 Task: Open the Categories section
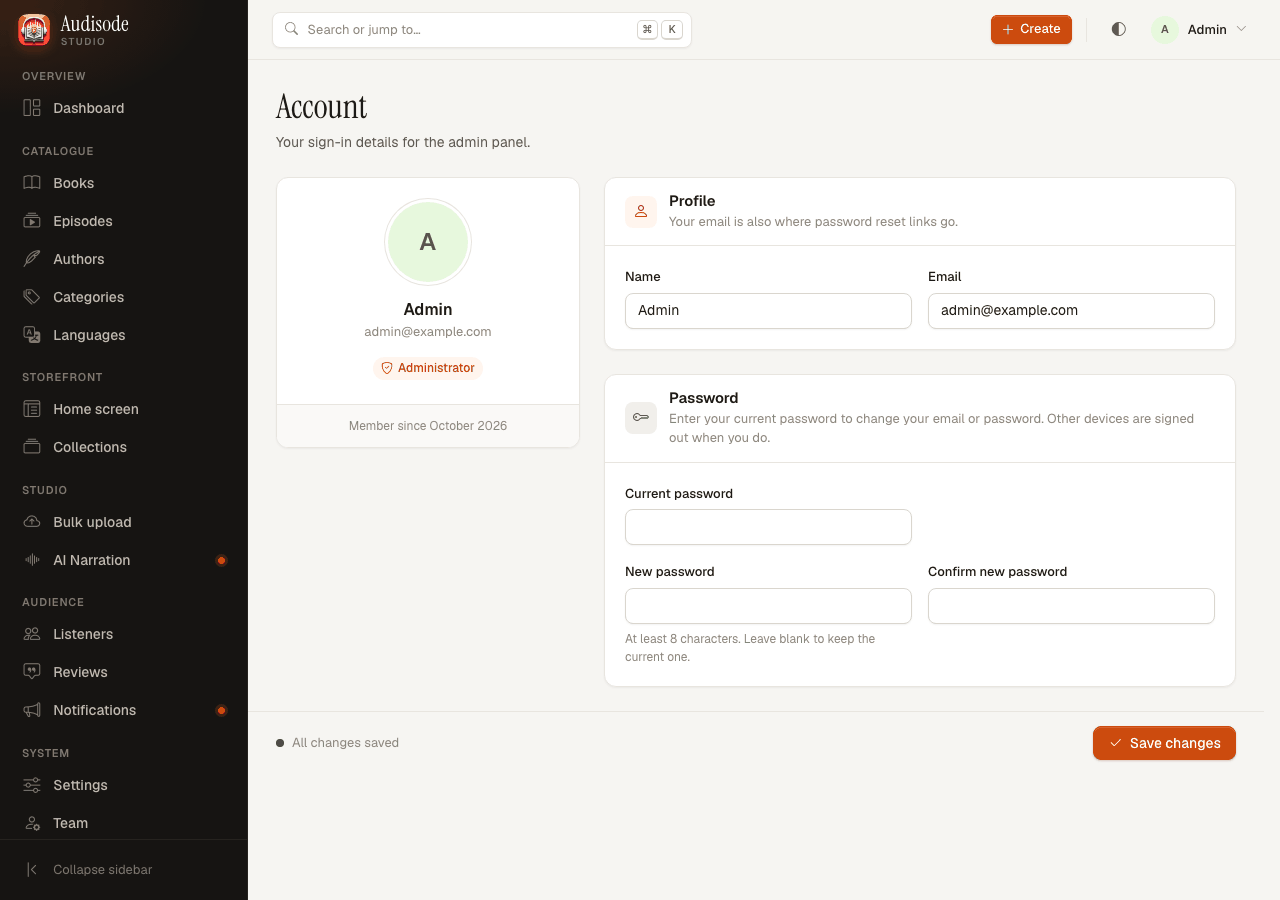[124, 297]
